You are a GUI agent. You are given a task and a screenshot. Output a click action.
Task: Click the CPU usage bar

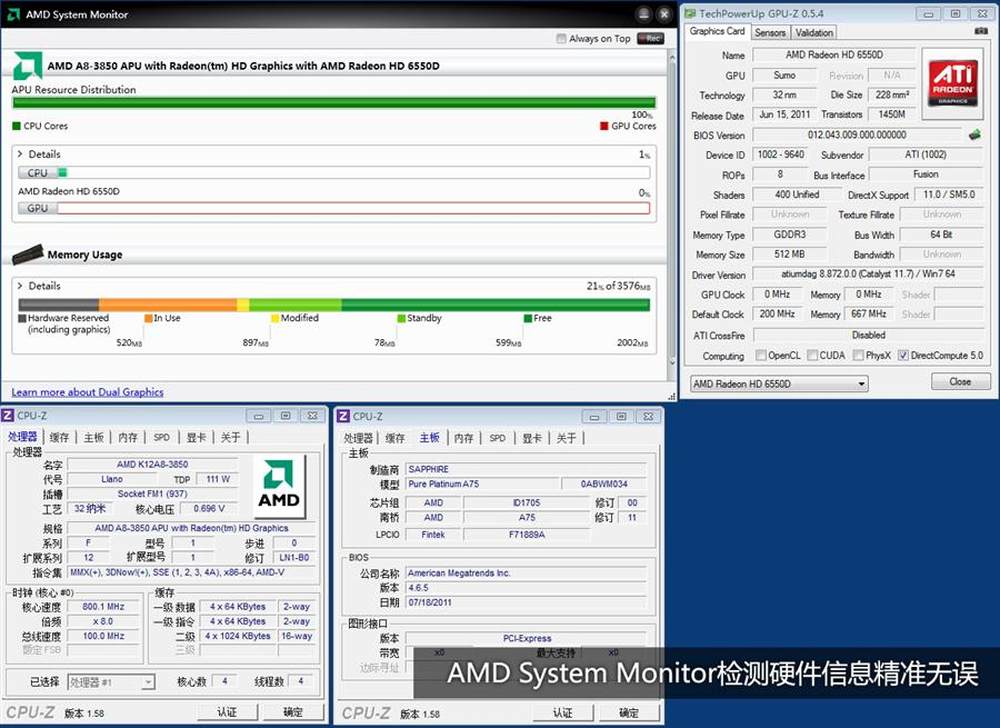(334, 172)
